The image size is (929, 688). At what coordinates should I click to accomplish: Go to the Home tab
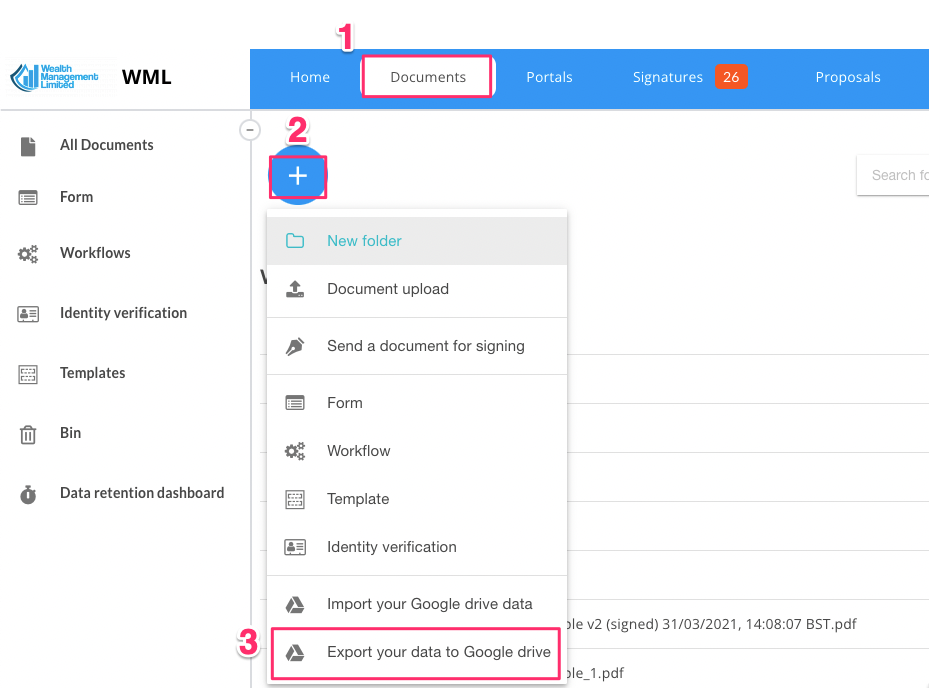click(x=310, y=77)
